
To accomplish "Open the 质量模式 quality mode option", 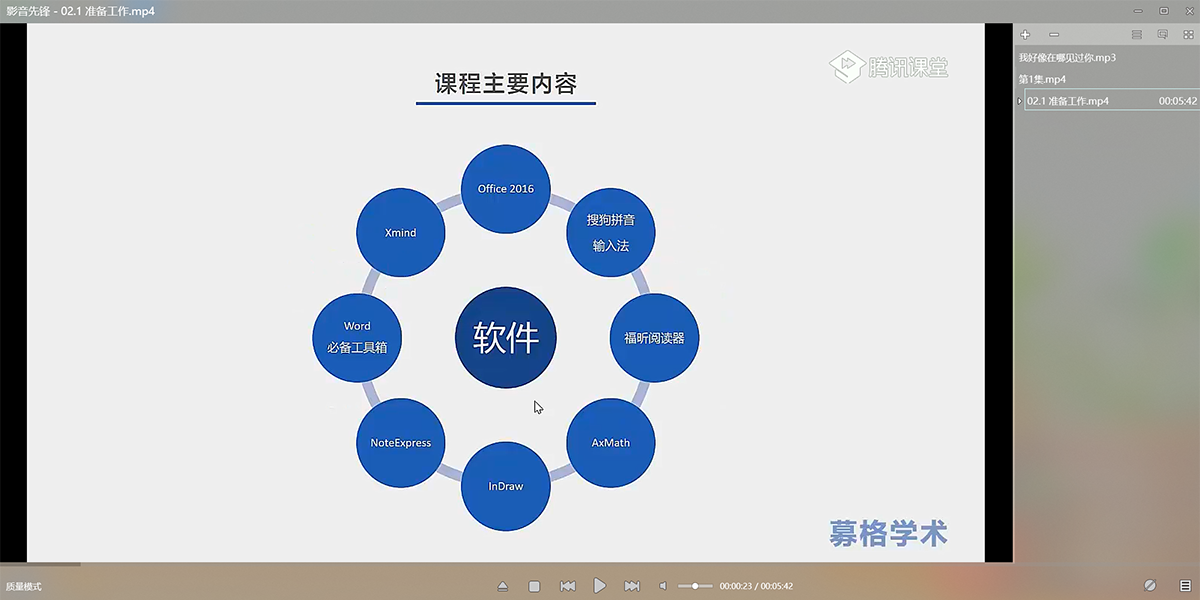I will coord(24,587).
